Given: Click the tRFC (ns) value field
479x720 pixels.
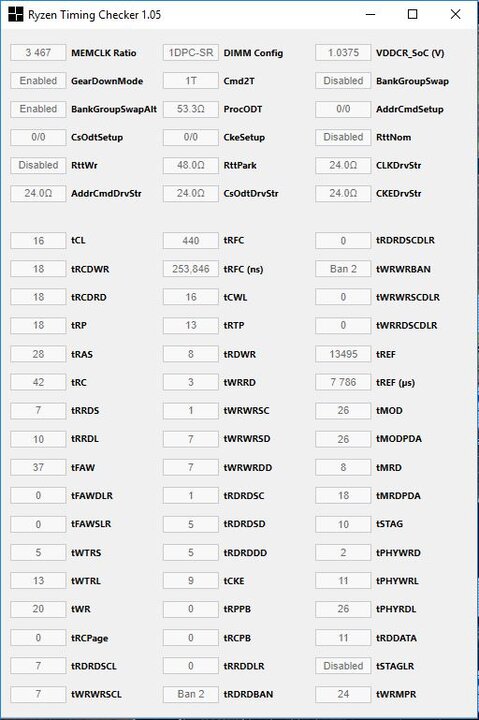Looking at the screenshot, I should click(191, 269).
